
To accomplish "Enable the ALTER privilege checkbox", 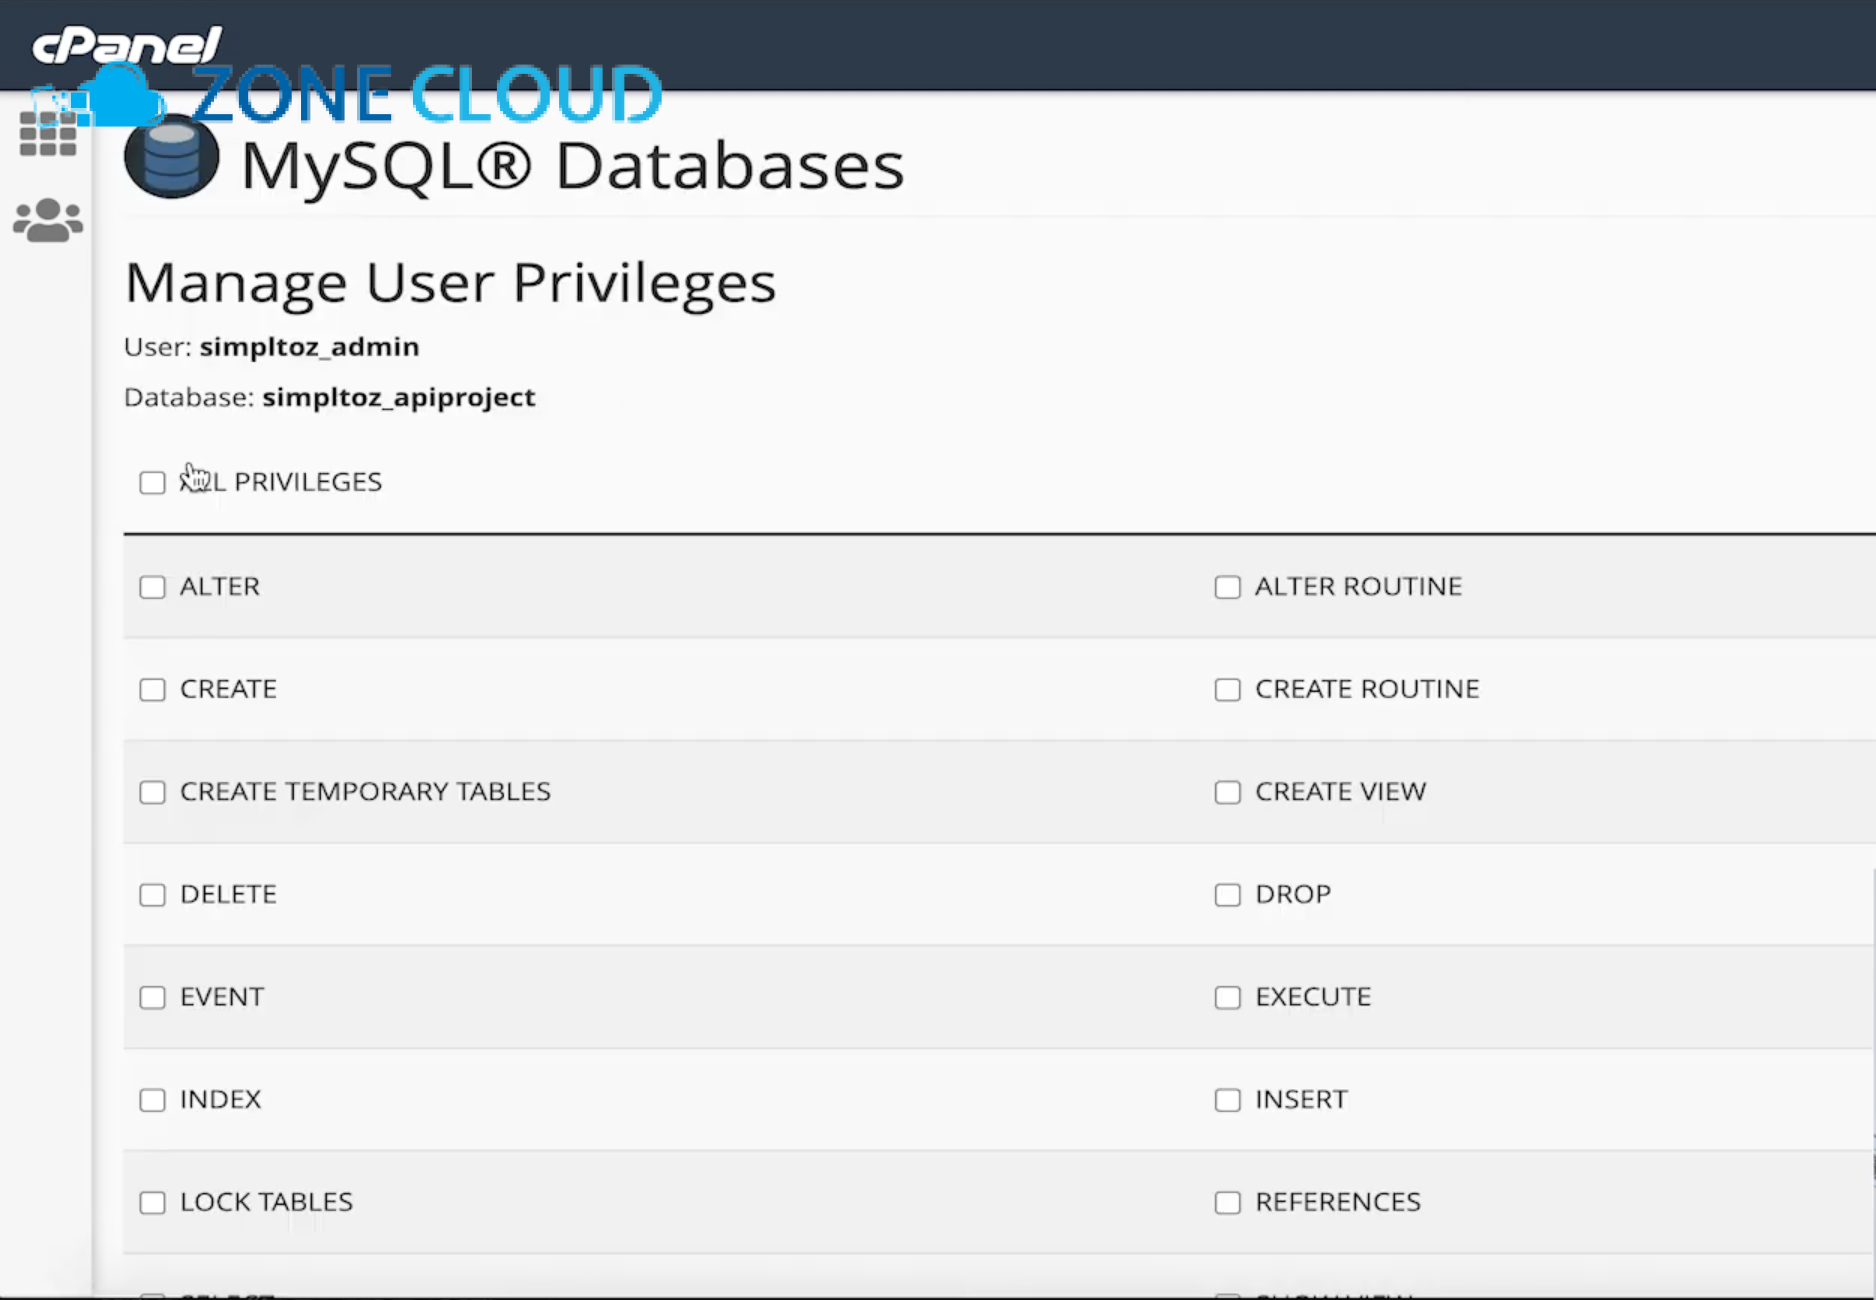I will coord(152,587).
